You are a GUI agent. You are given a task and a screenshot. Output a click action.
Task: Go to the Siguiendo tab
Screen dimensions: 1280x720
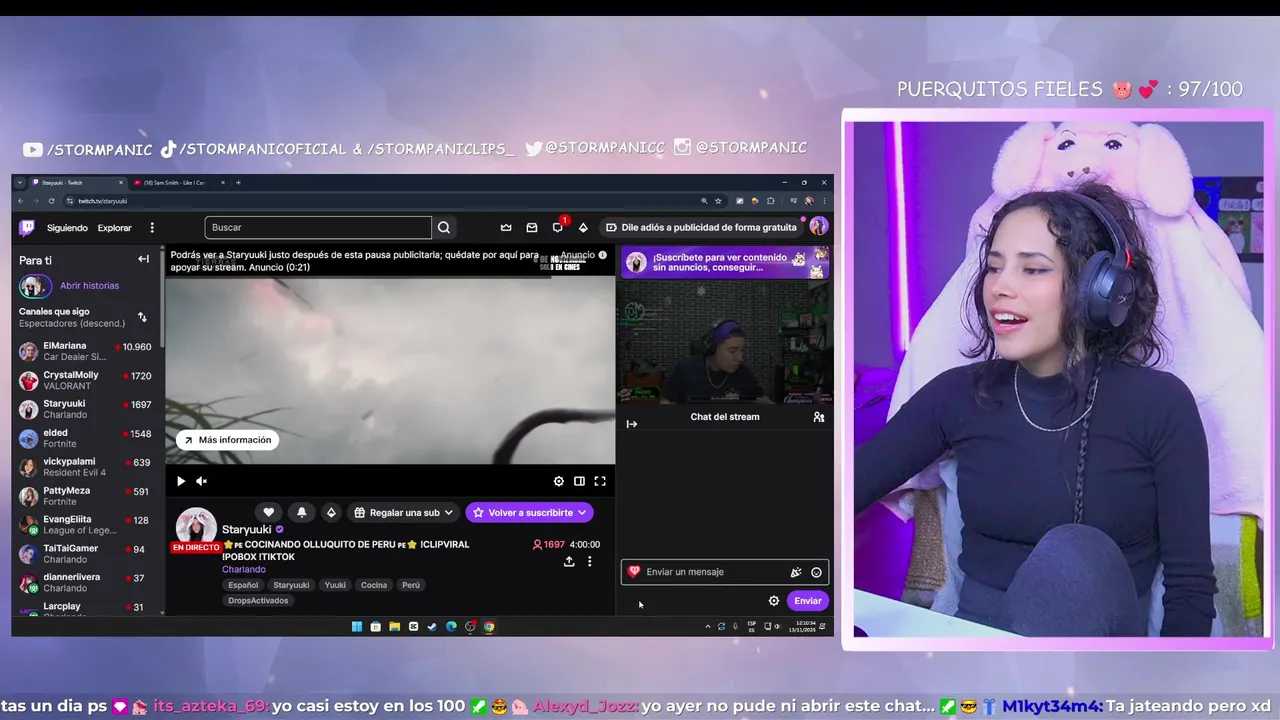[x=67, y=228]
